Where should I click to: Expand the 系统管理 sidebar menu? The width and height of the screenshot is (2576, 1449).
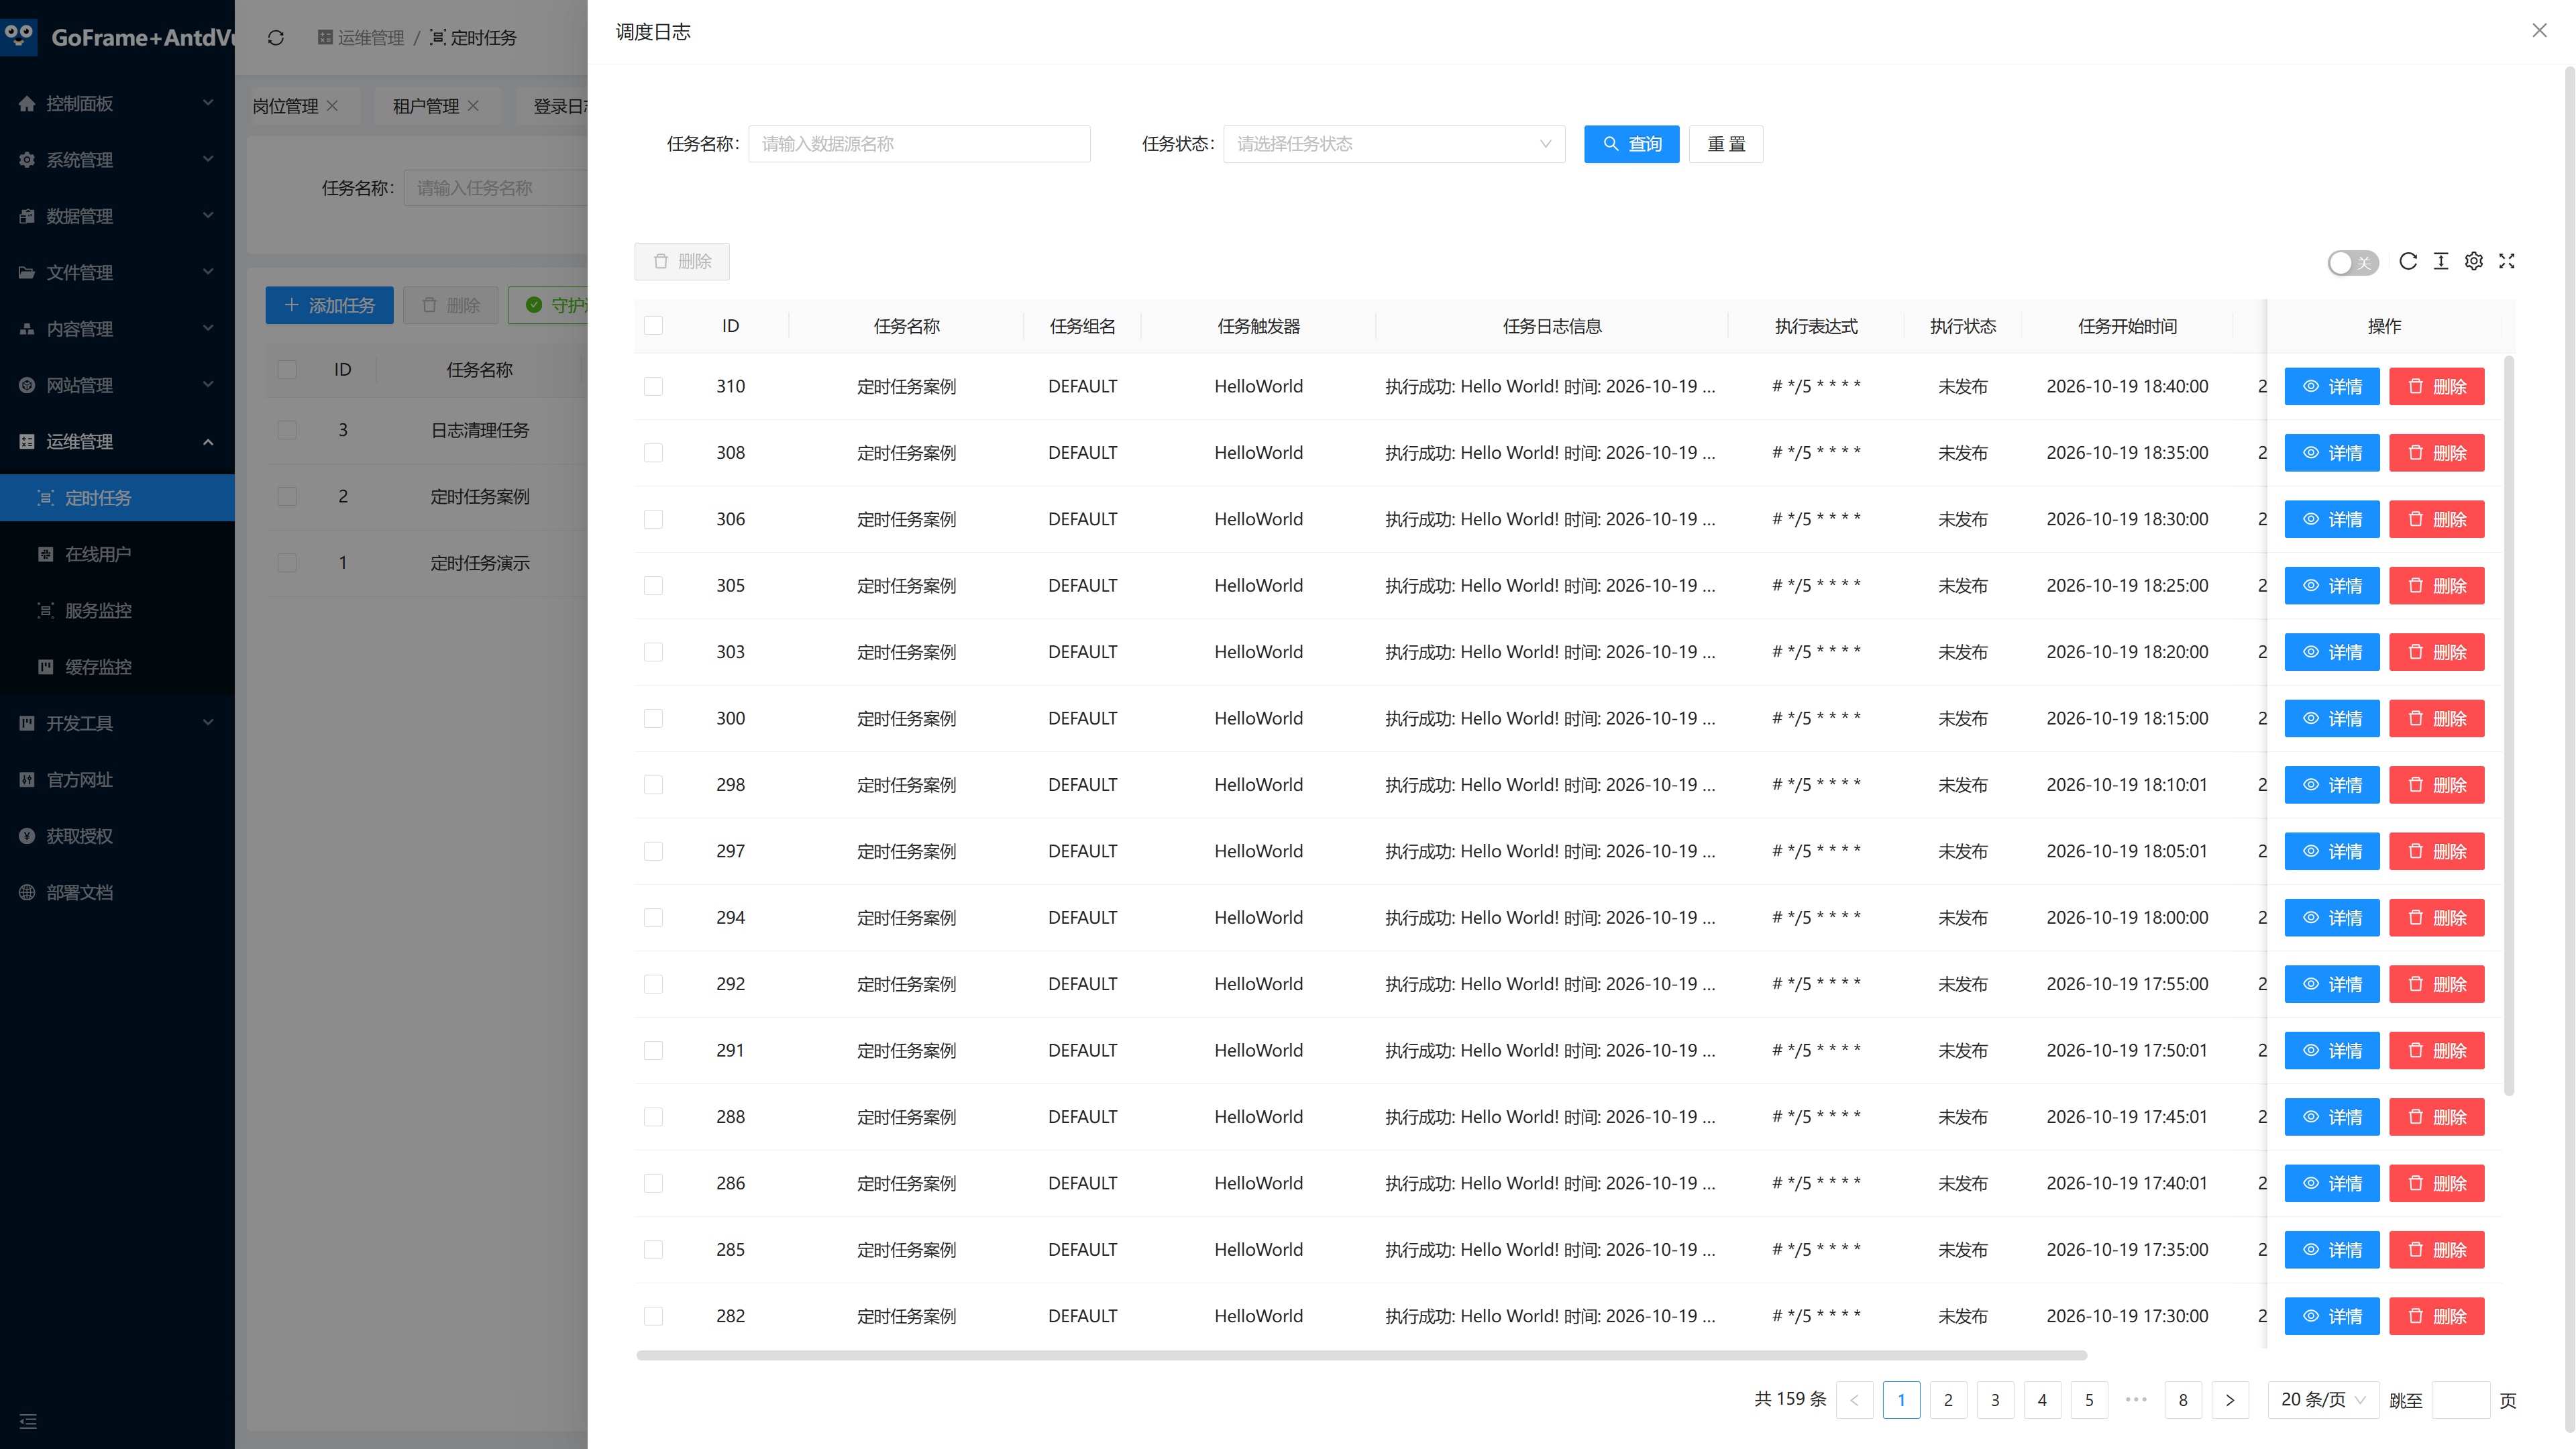(117, 160)
